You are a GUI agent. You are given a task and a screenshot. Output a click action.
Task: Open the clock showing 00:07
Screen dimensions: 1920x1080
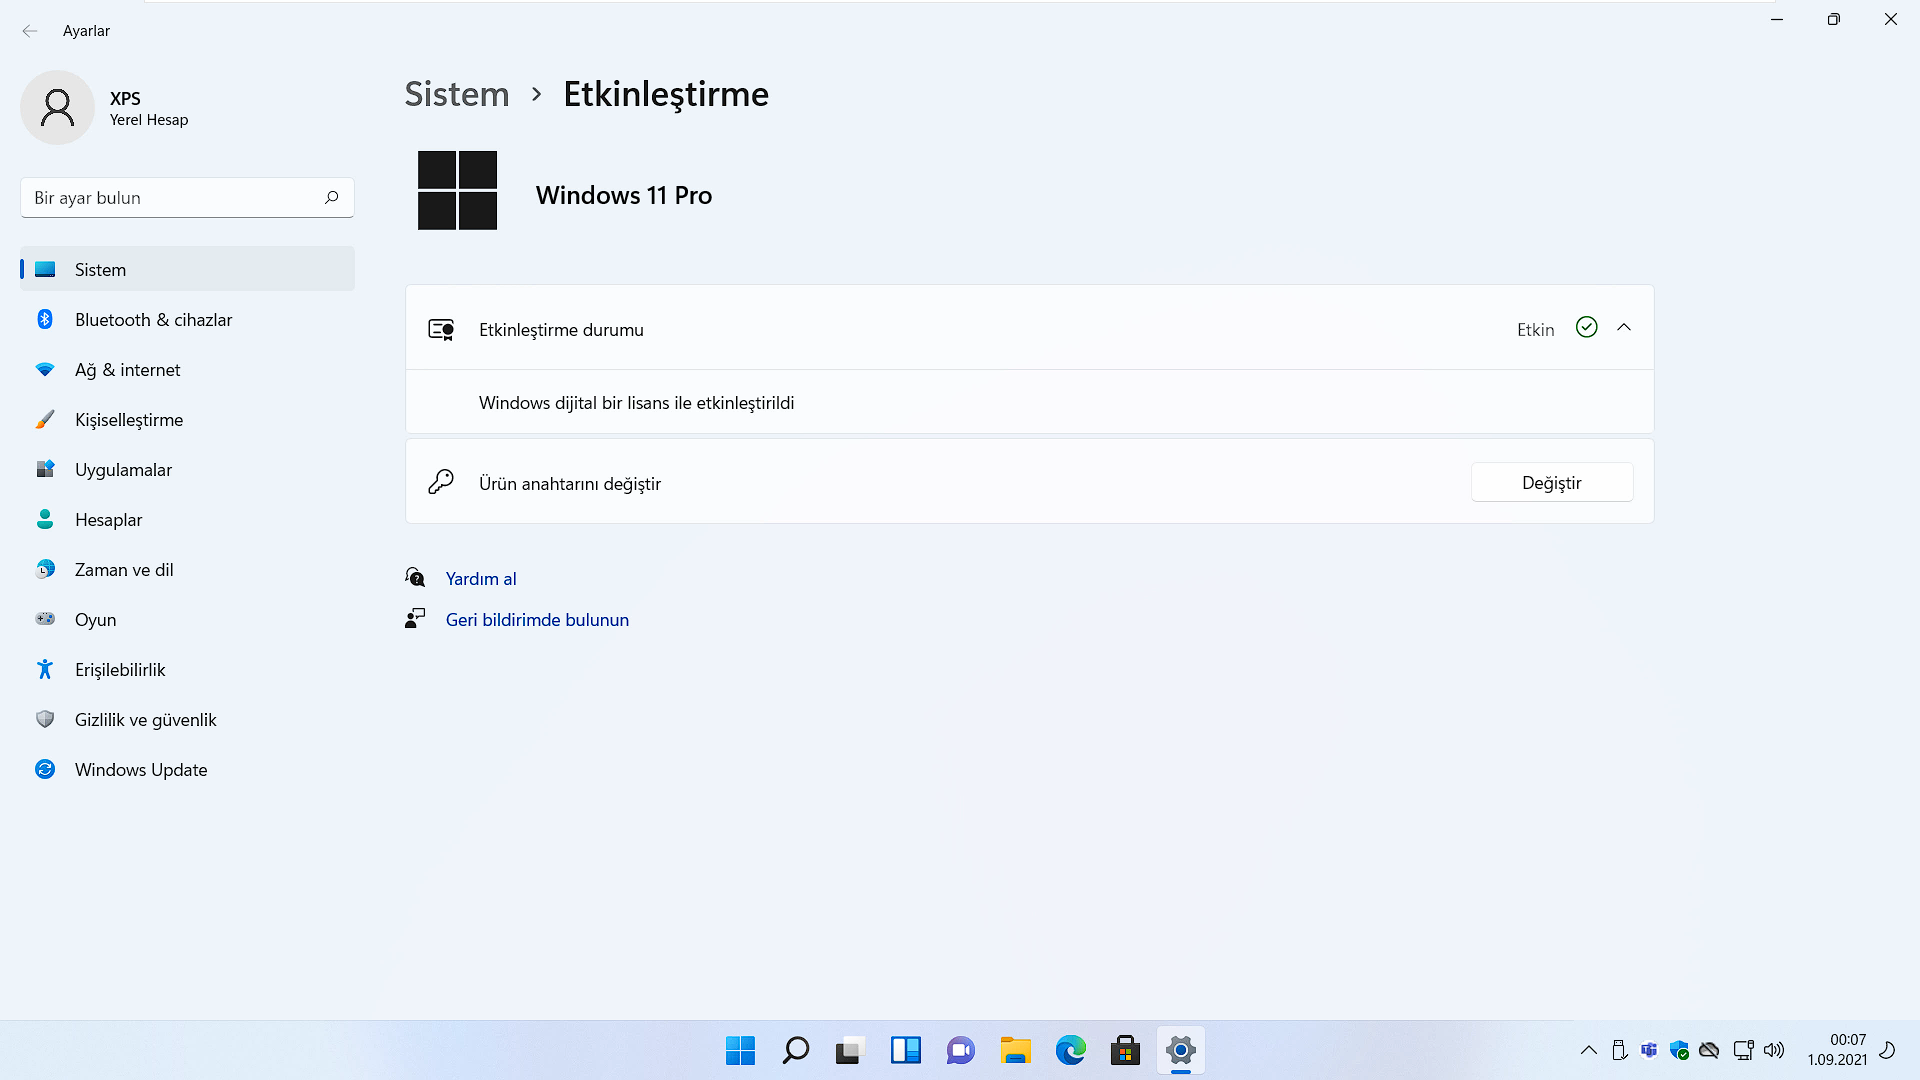coord(1837,1050)
